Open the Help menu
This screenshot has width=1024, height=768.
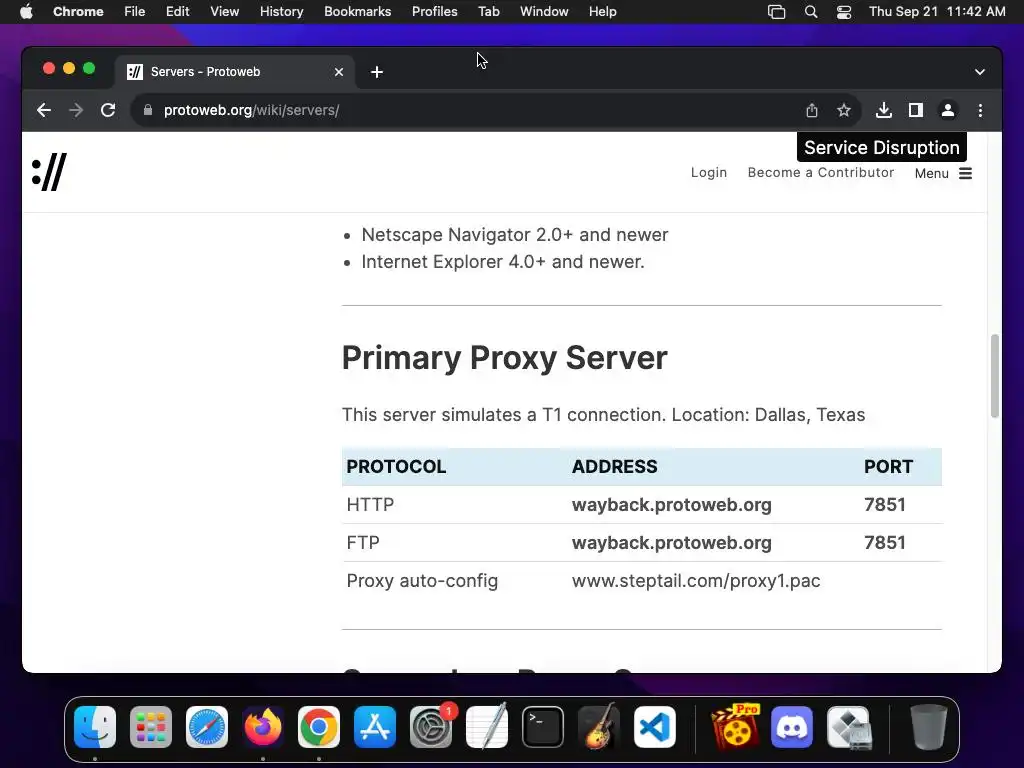[x=602, y=12]
